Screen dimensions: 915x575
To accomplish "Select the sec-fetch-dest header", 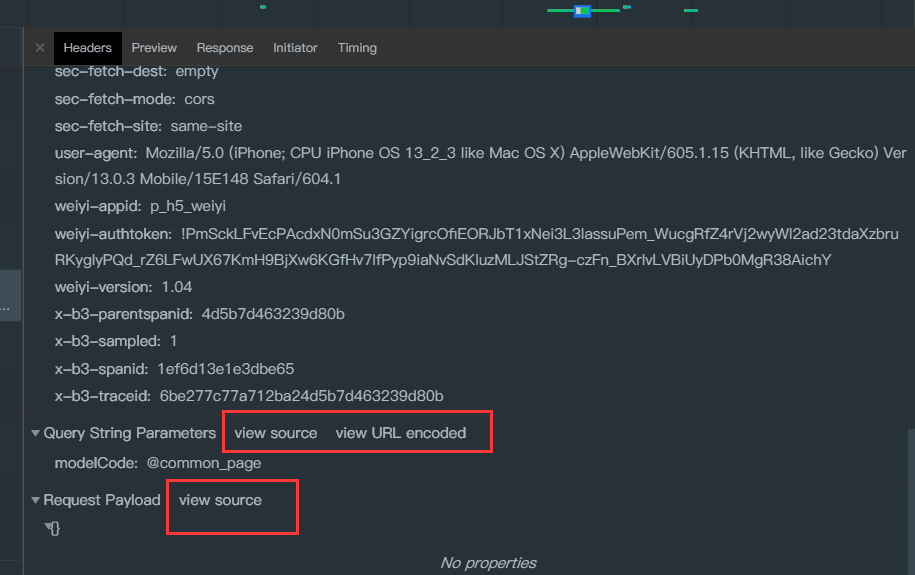I will (x=137, y=72).
